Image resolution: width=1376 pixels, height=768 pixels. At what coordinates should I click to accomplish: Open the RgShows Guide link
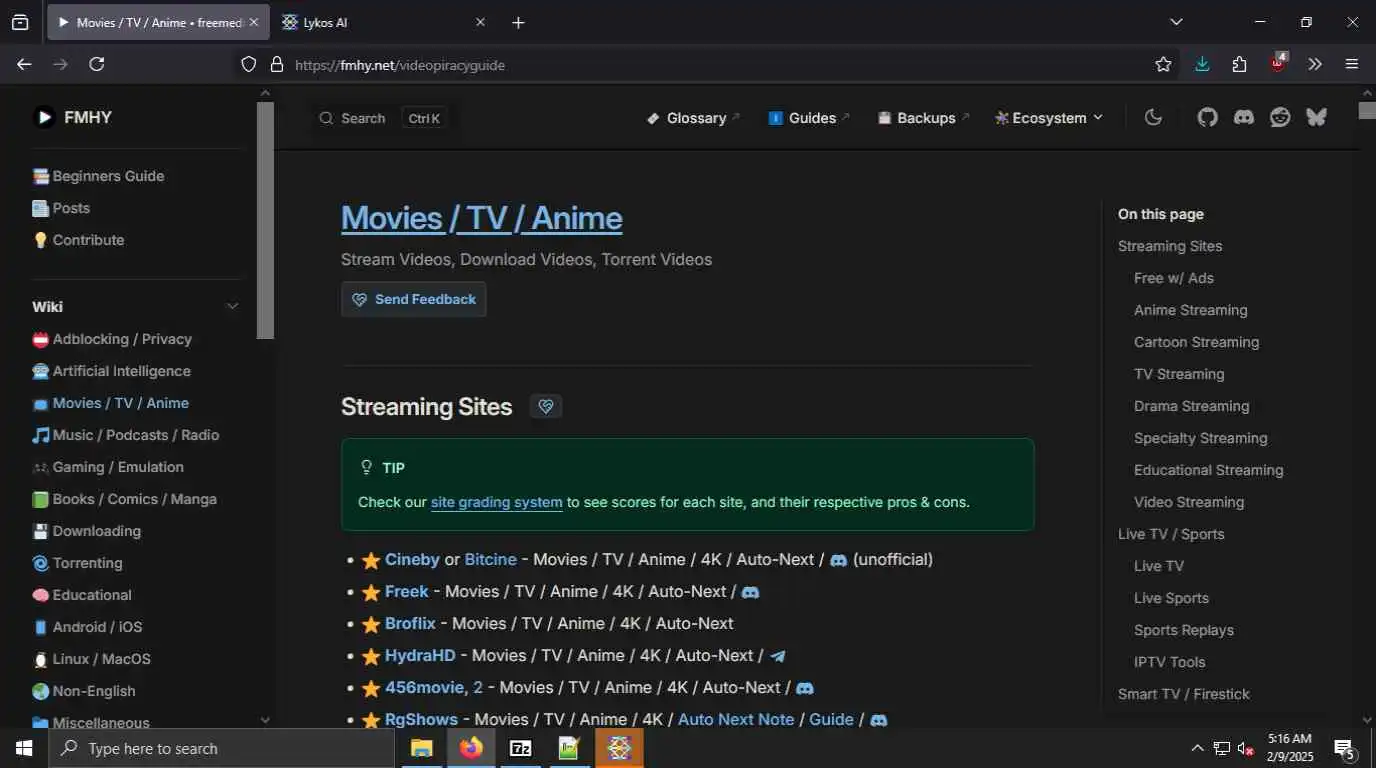(x=831, y=720)
